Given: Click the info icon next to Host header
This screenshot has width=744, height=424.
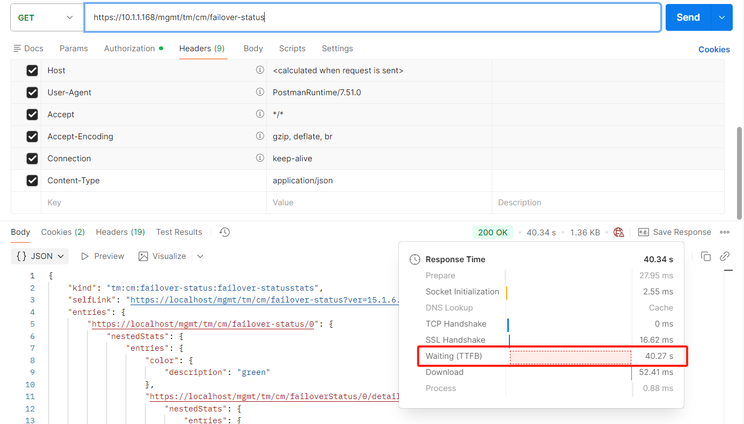Looking at the screenshot, I should 260,71.
